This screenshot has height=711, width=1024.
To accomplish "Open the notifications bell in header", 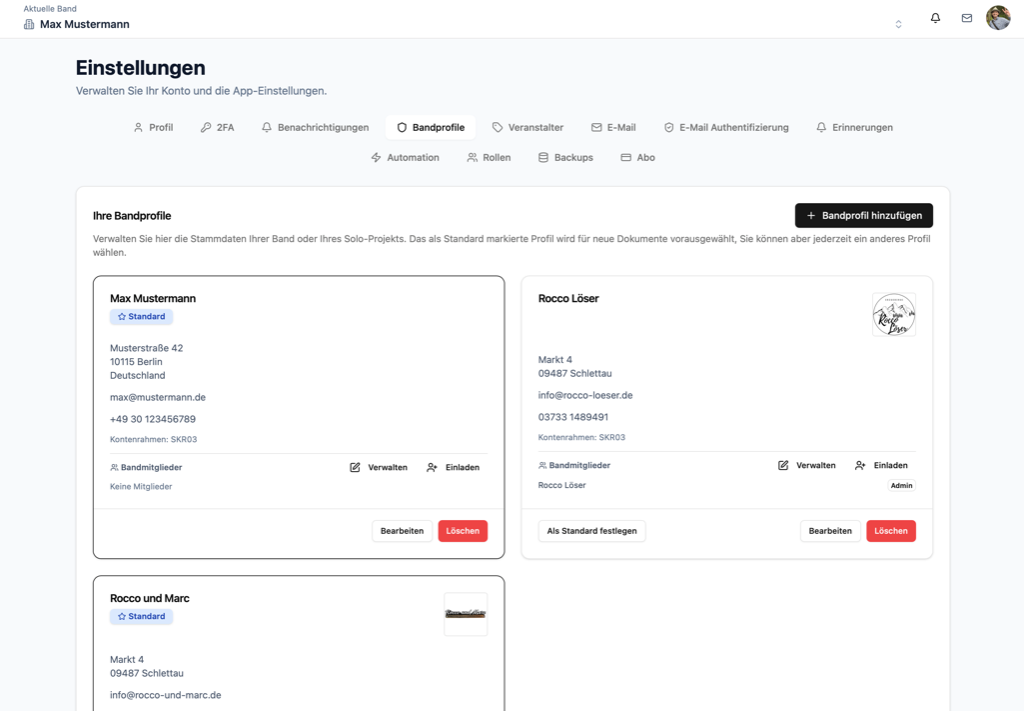I will pyautogui.click(x=935, y=18).
